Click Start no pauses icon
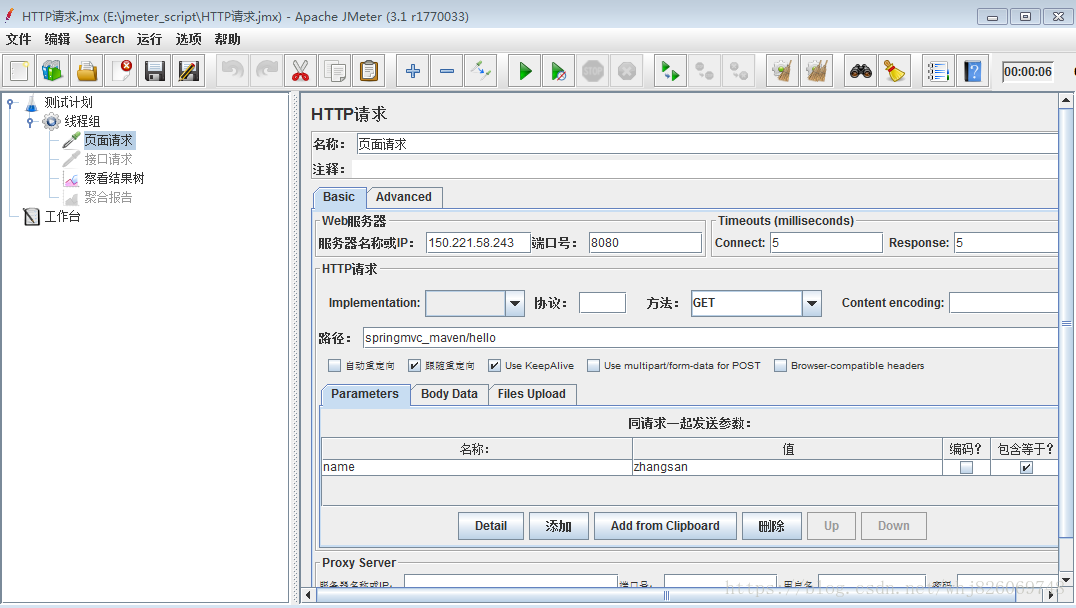This screenshot has width=1076, height=608. click(x=559, y=71)
